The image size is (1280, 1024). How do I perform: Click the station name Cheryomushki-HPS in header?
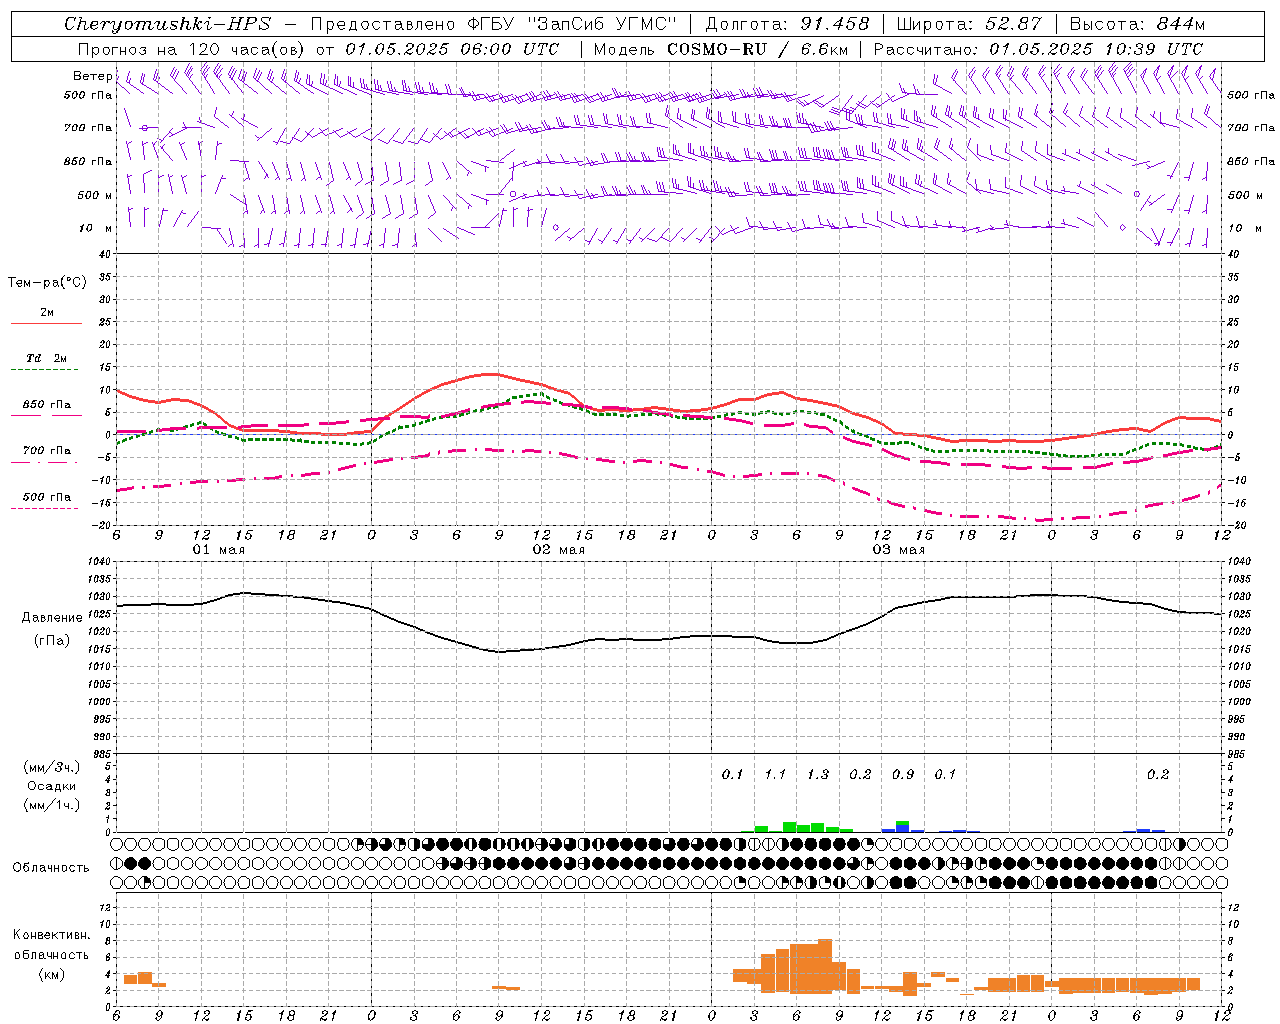[x=168, y=24]
